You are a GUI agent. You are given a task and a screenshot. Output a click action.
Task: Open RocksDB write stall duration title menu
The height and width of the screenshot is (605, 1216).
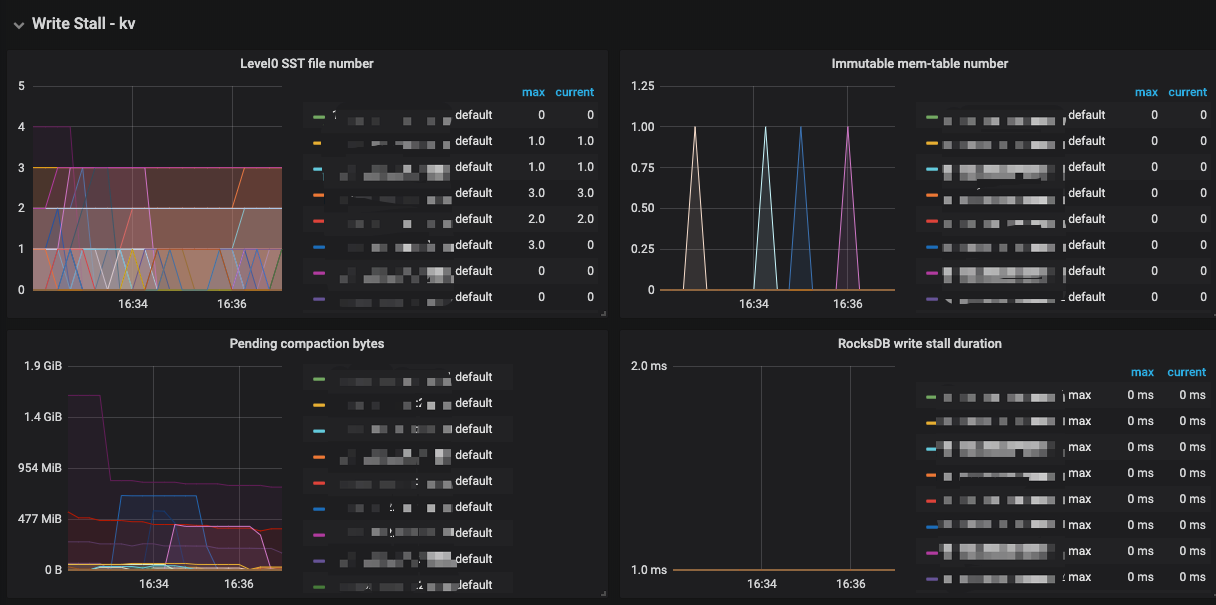(919, 343)
